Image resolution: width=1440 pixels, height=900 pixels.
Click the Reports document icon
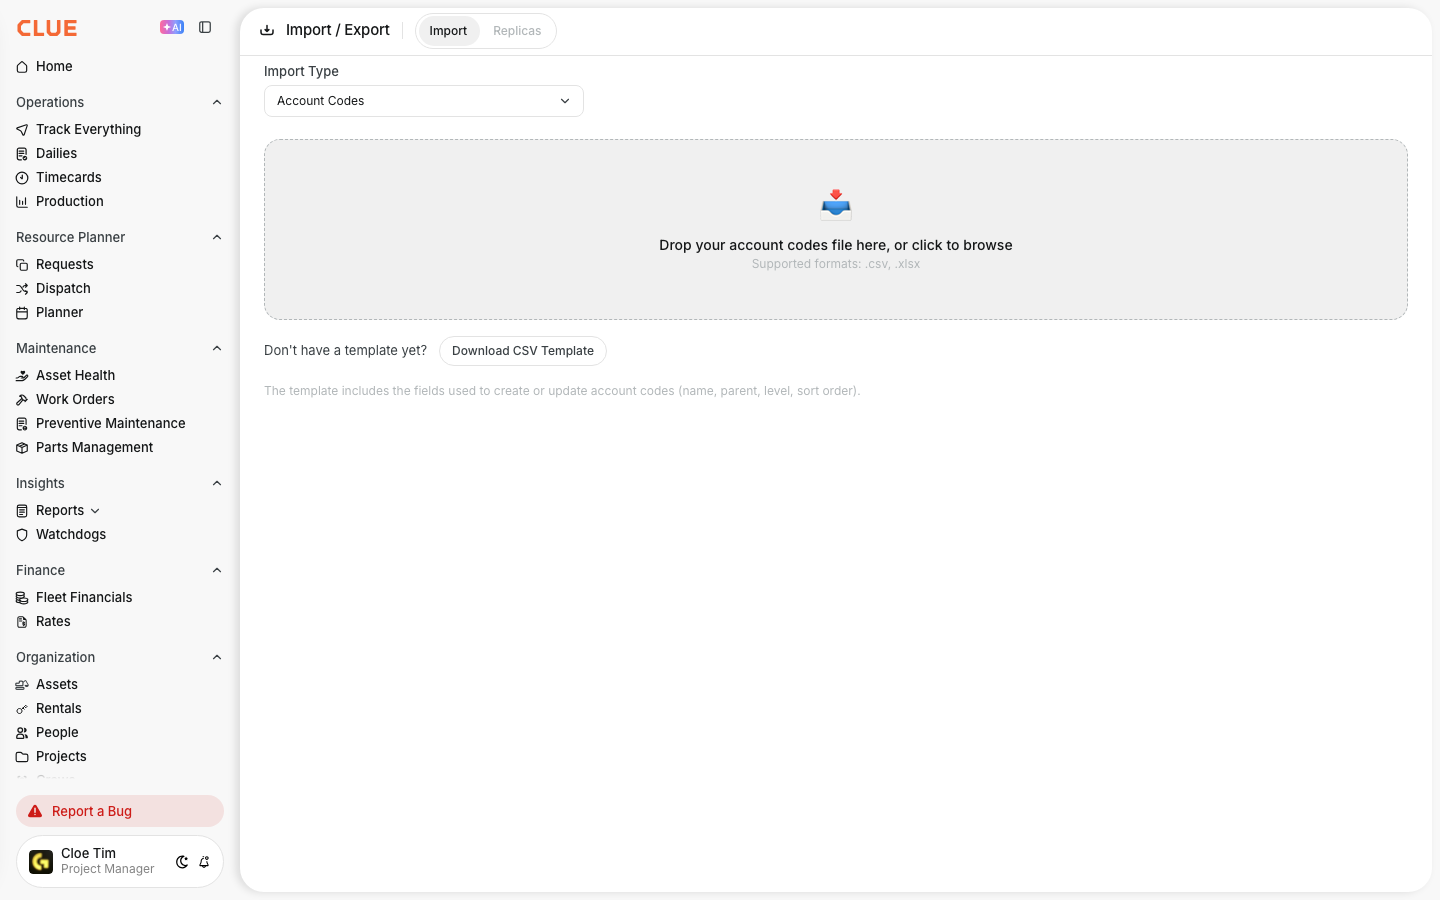(x=22, y=511)
